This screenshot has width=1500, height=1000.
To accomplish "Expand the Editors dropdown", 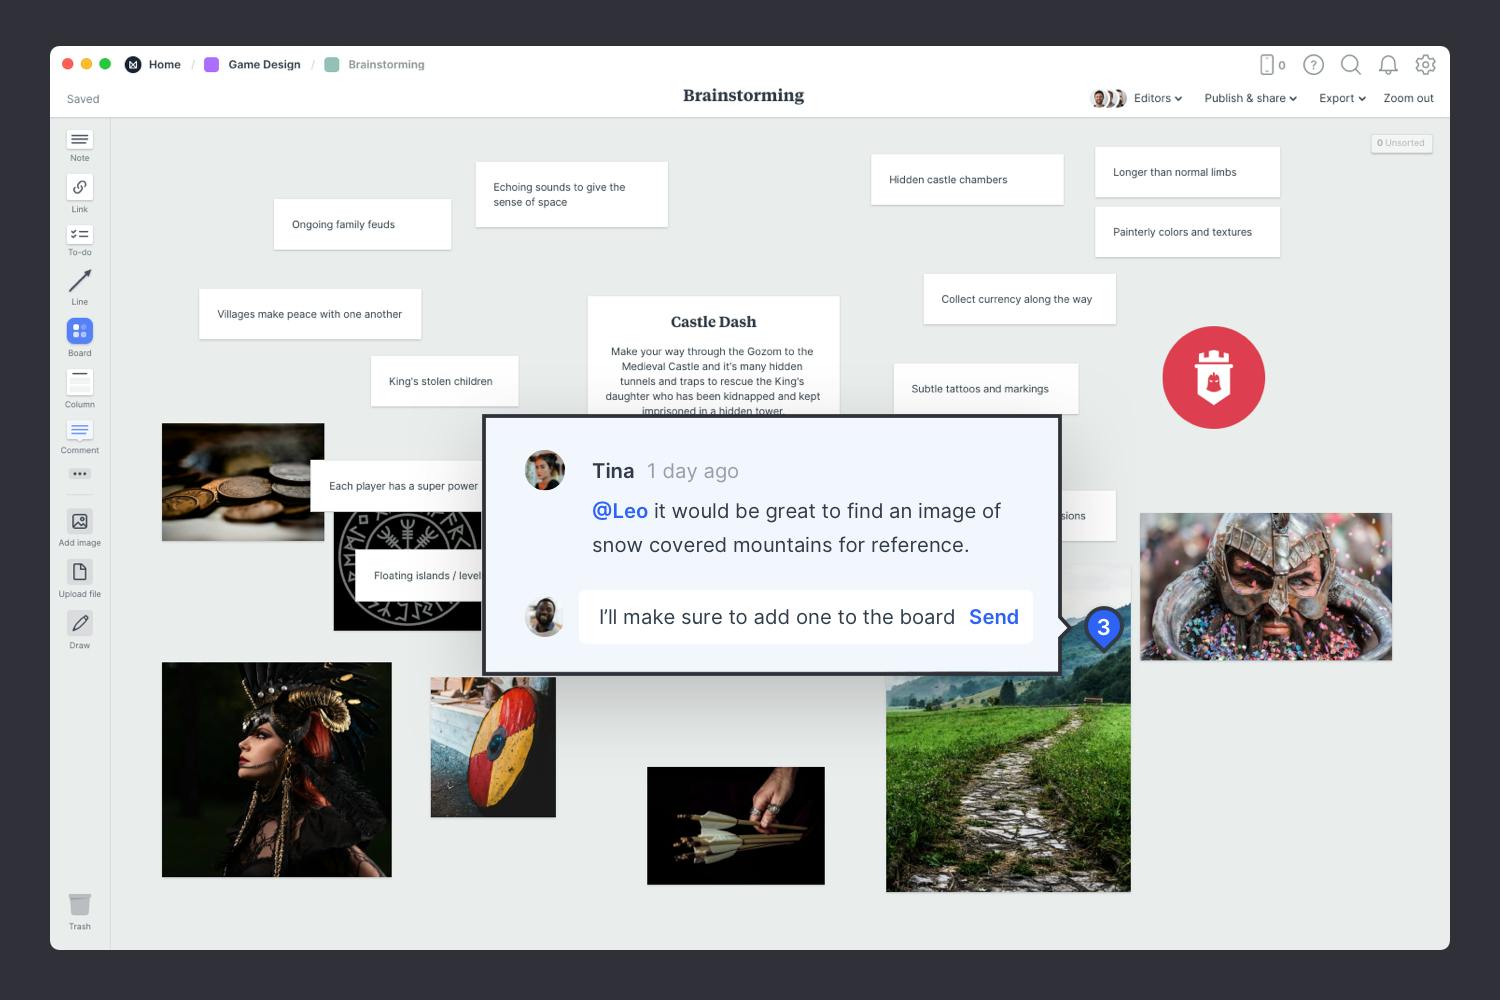I will pos(1157,98).
